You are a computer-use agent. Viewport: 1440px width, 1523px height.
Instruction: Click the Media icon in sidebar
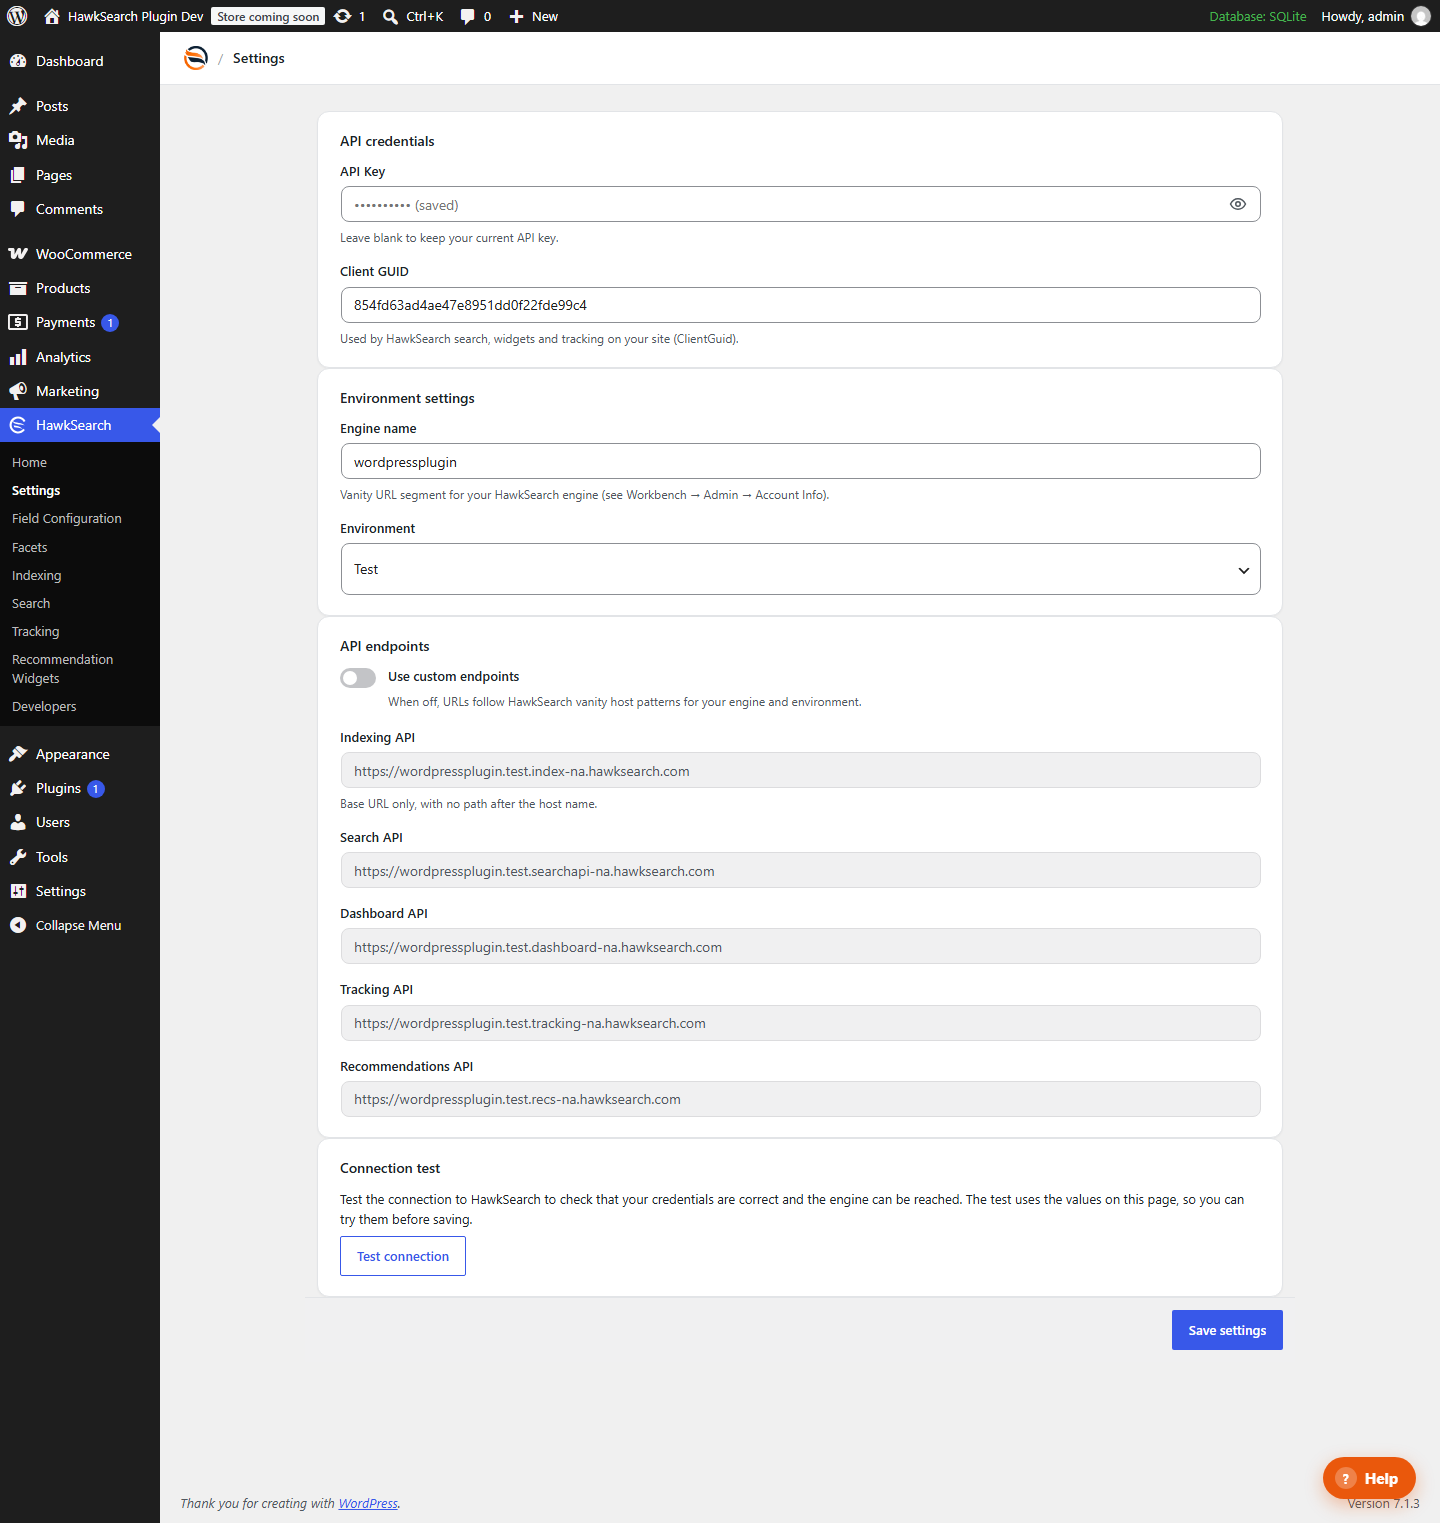click(18, 140)
